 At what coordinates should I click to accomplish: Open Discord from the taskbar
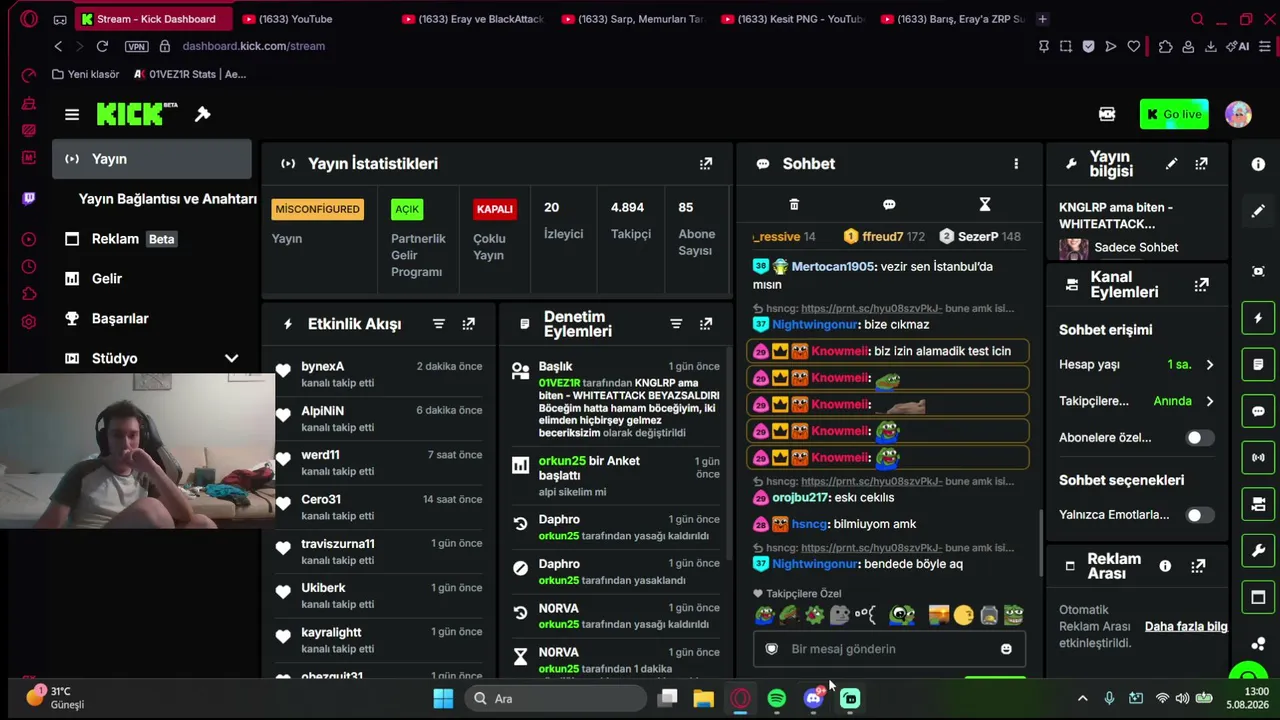pos(814,699)
